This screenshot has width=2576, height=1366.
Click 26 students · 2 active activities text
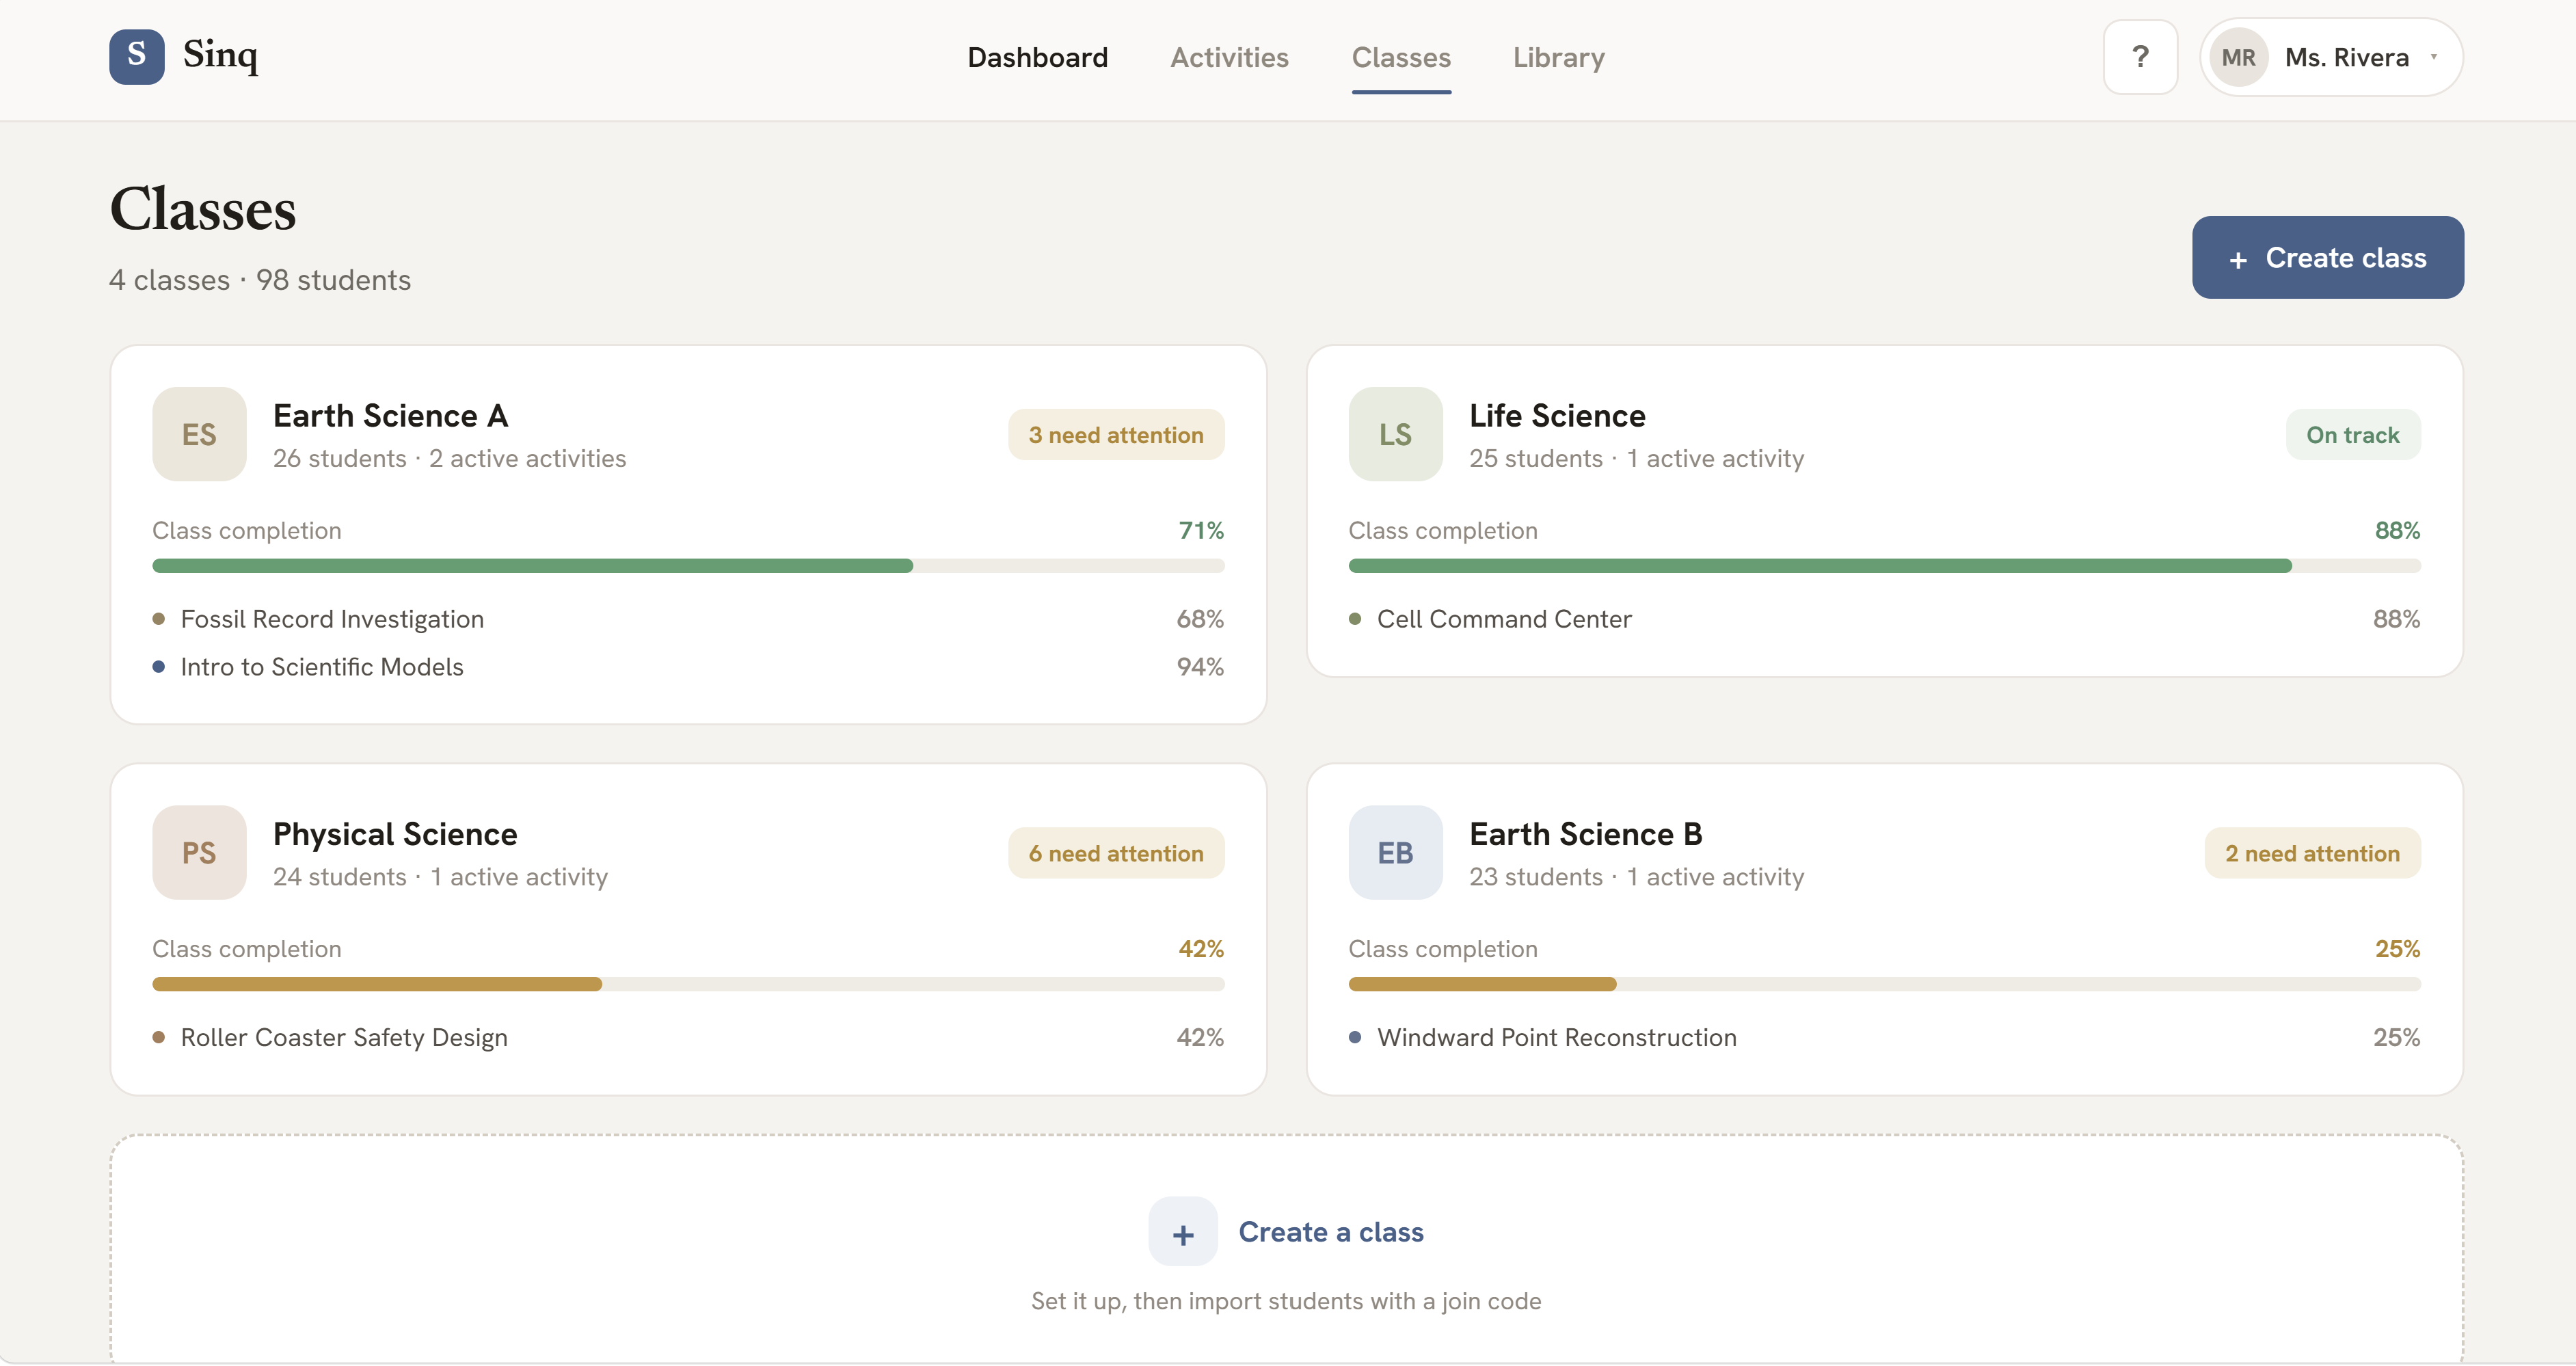coord(449,458)
